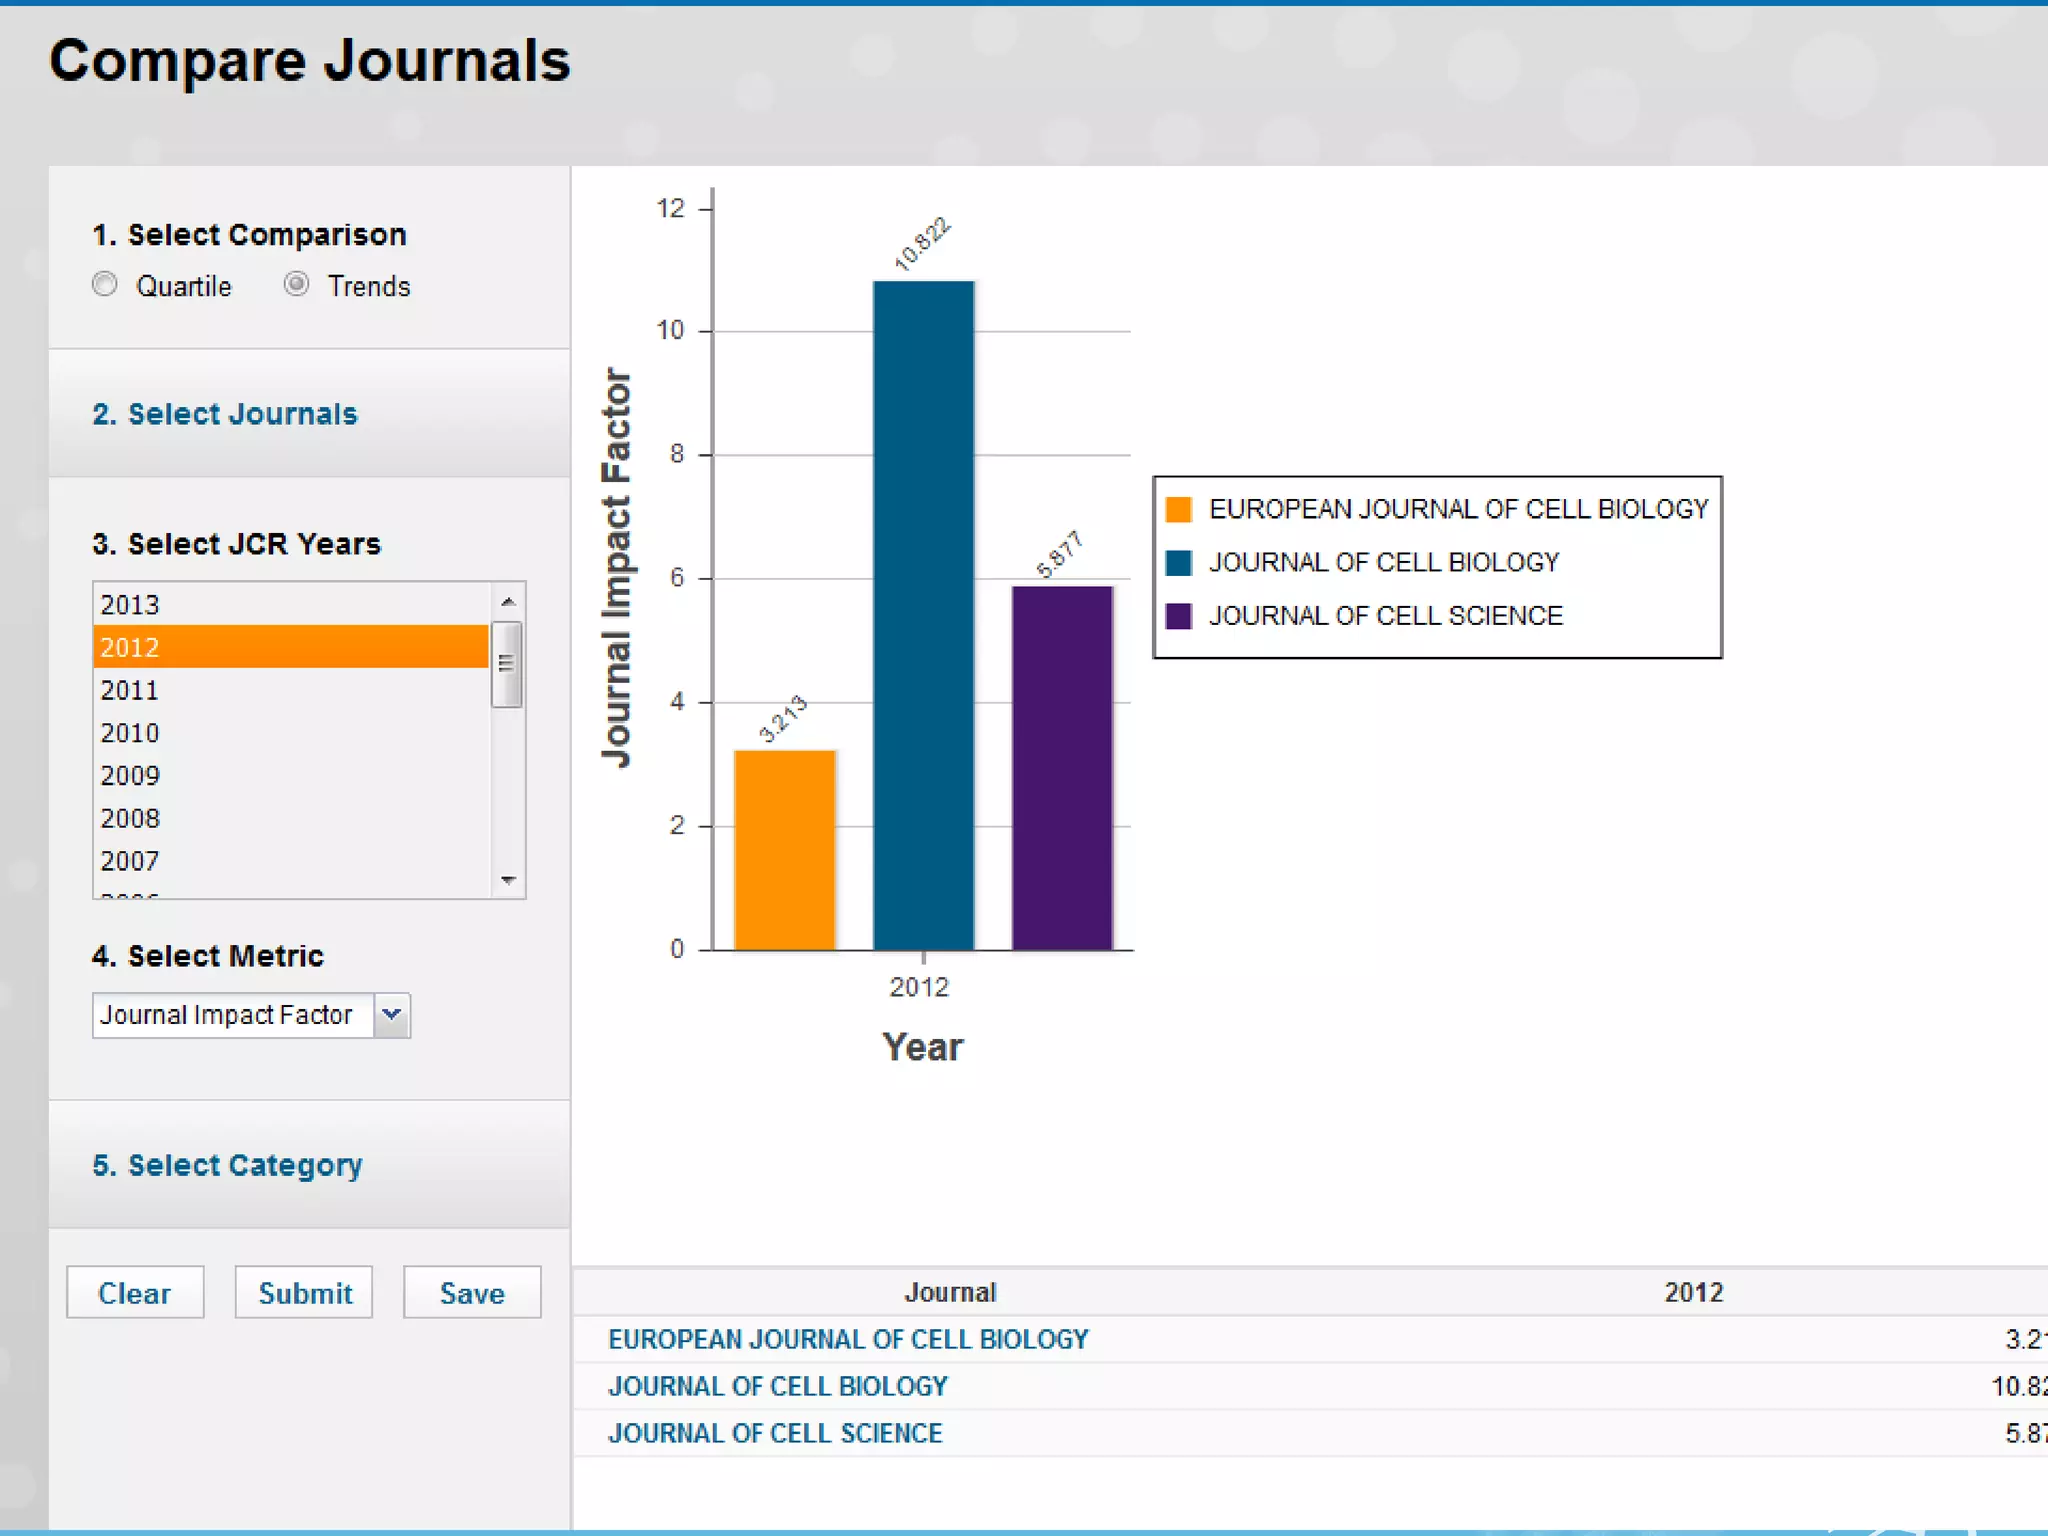Click the year list scroll up arrow
Screen dimensions: 2048x1536
pos(508,602)
